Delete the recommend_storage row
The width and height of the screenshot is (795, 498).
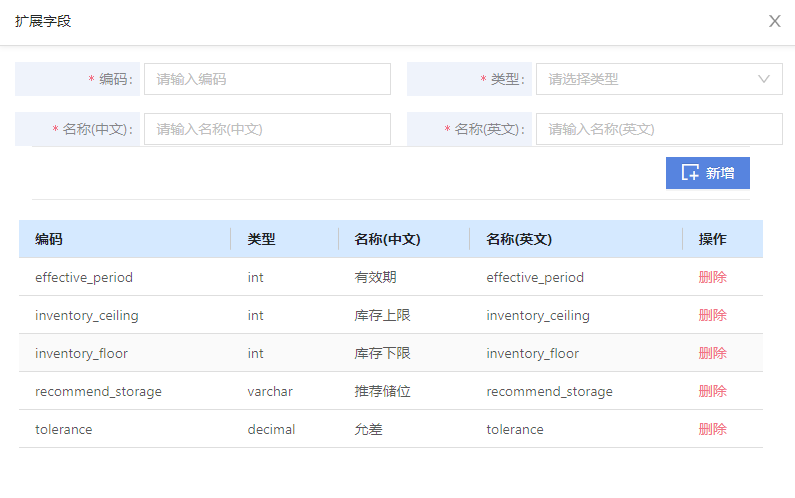point(712,391)
